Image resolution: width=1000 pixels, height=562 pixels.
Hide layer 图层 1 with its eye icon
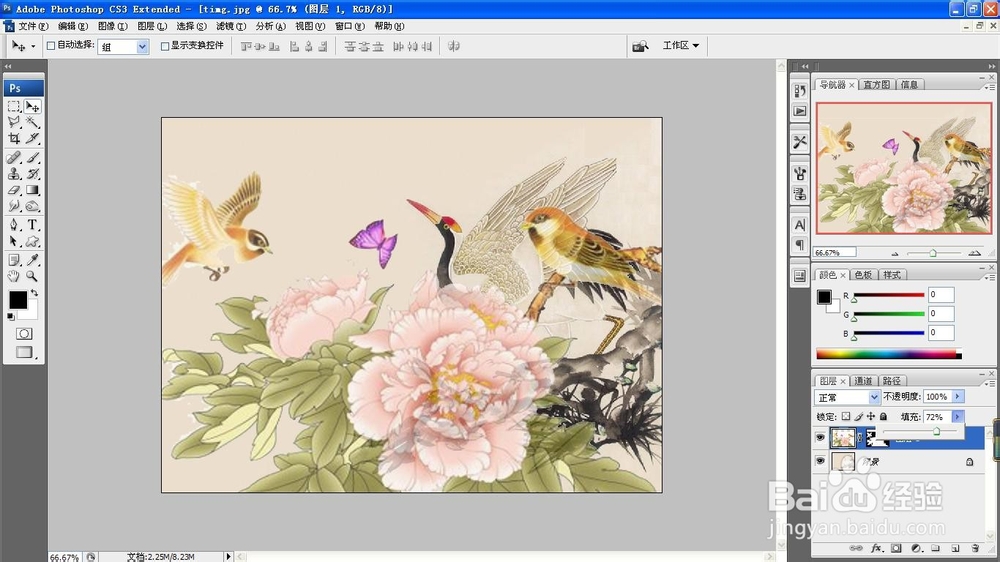tap(820, 438)
